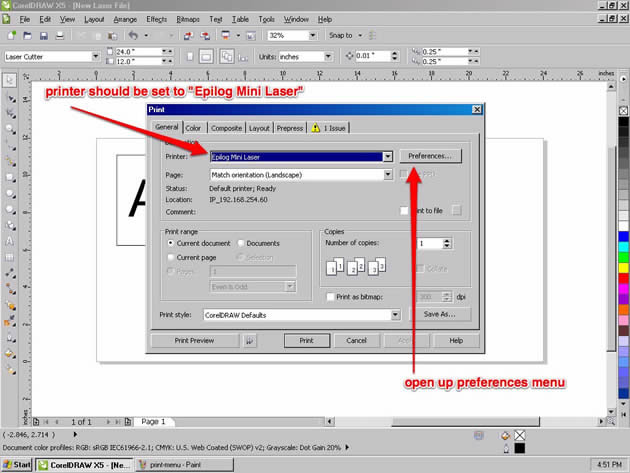Enable Print as bitmap checkbox
The image size is (630, 473).
330,297
